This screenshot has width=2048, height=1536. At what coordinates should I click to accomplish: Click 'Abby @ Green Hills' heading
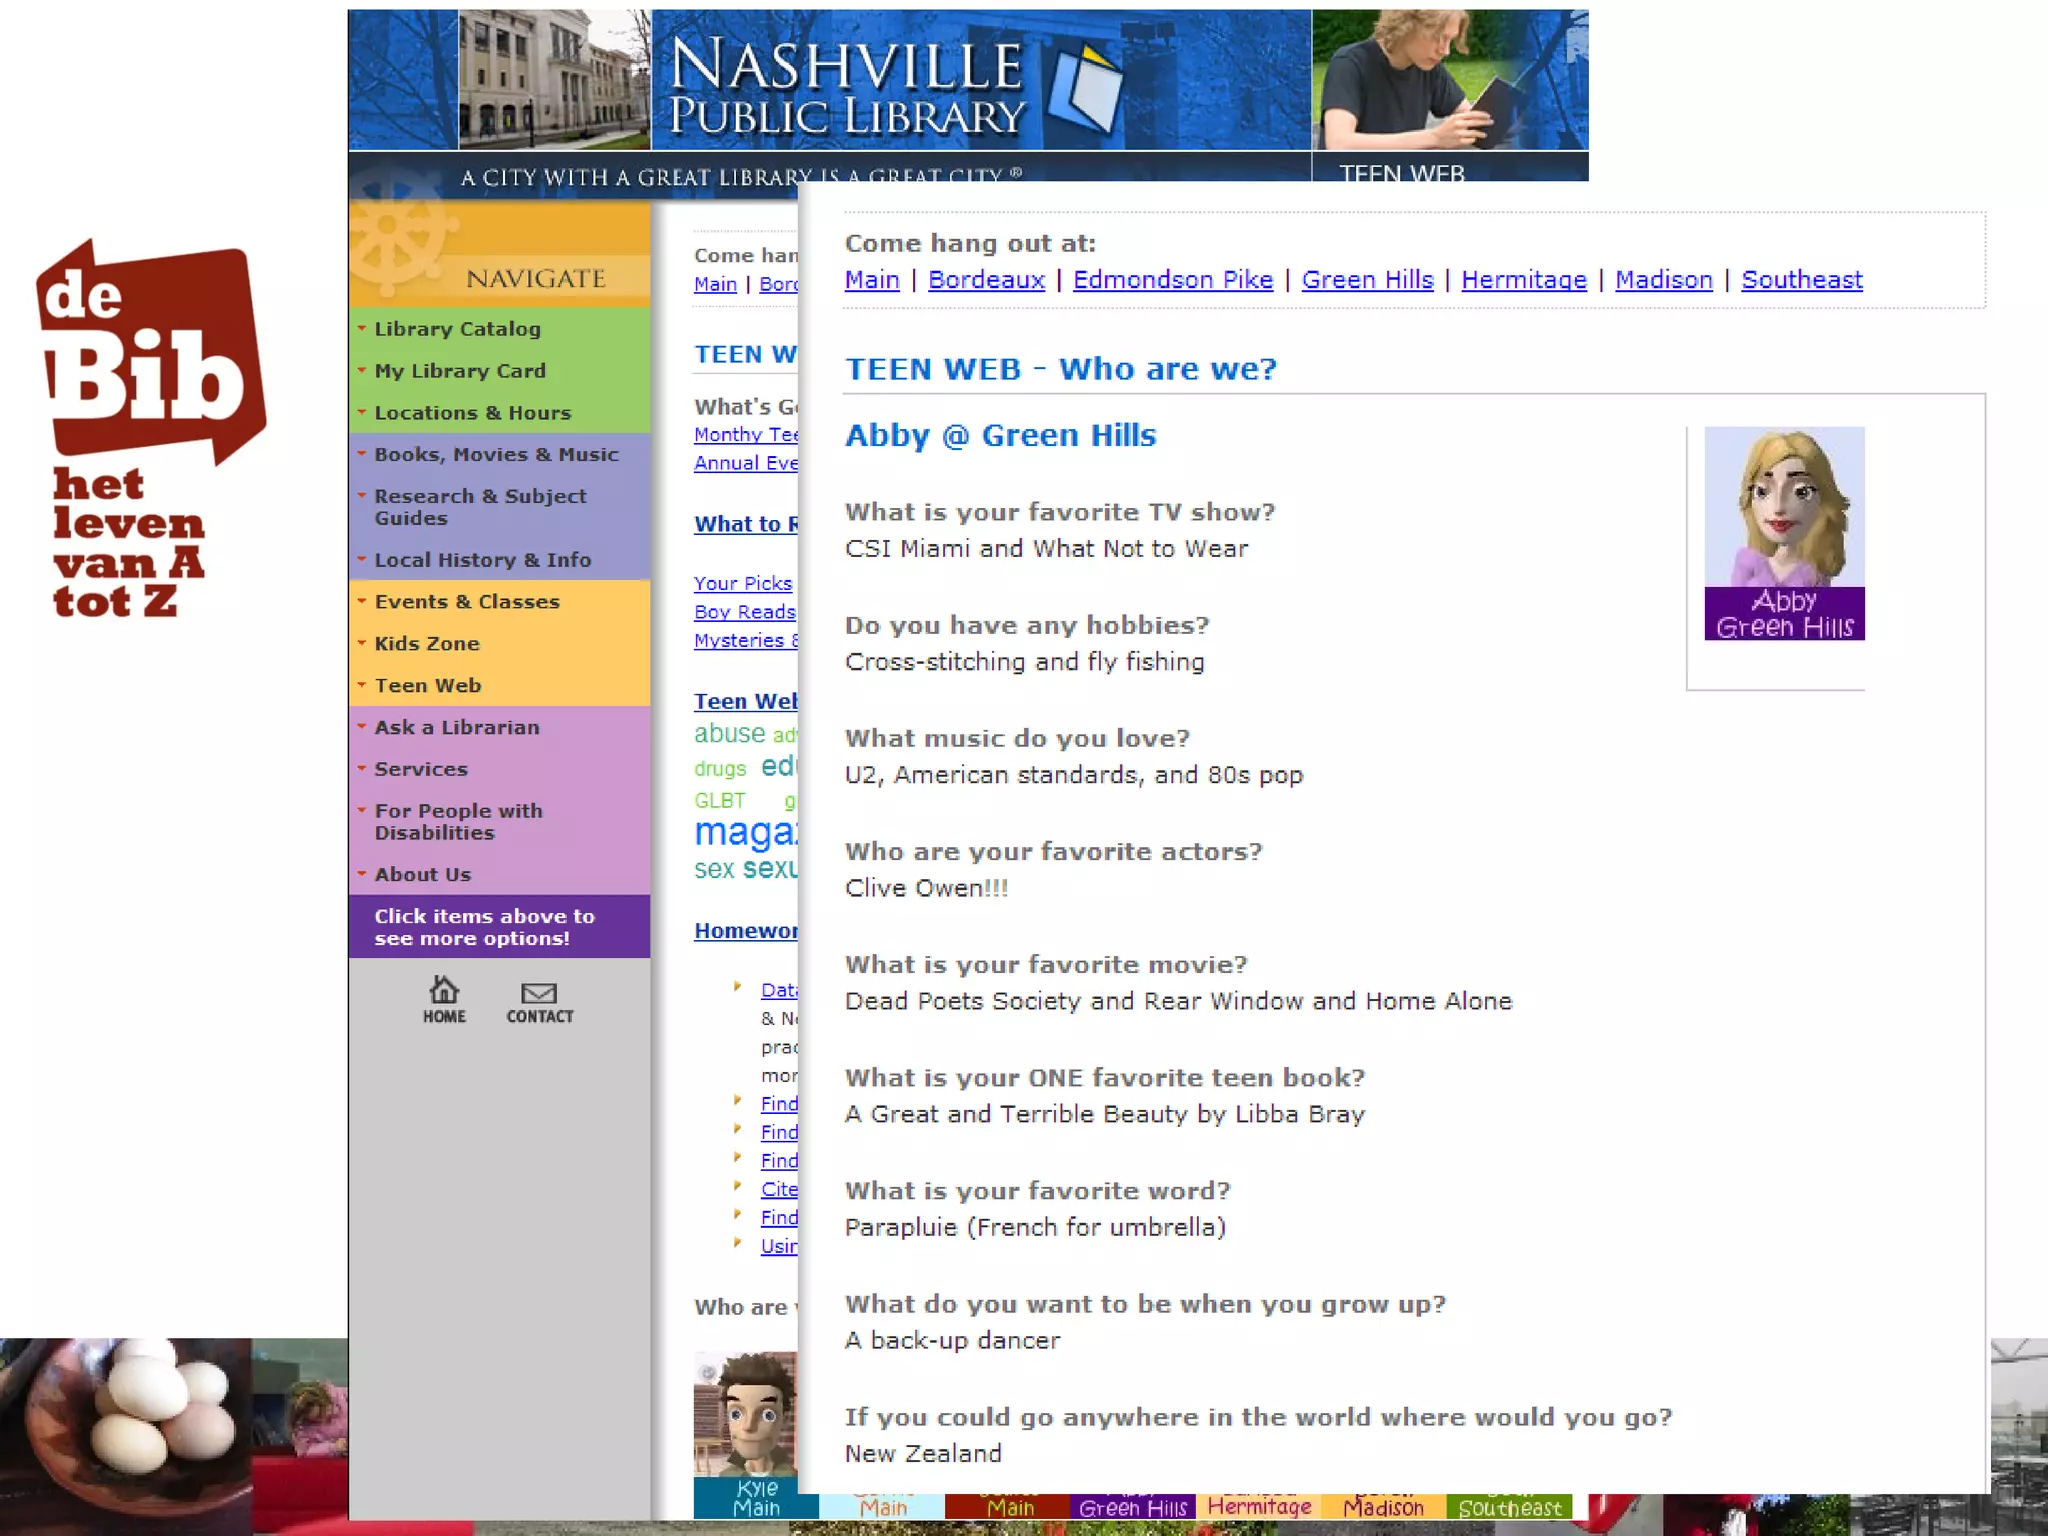1000,436
